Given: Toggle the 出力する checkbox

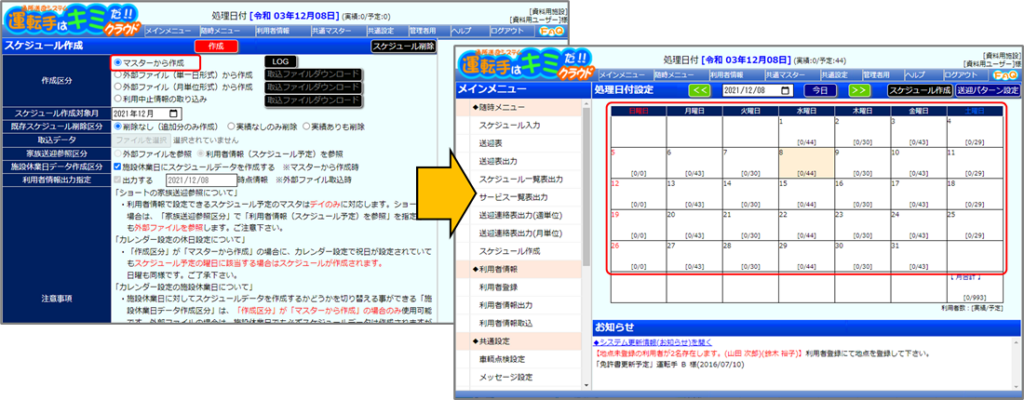Looking at the screenshot, I should (118, 180).
